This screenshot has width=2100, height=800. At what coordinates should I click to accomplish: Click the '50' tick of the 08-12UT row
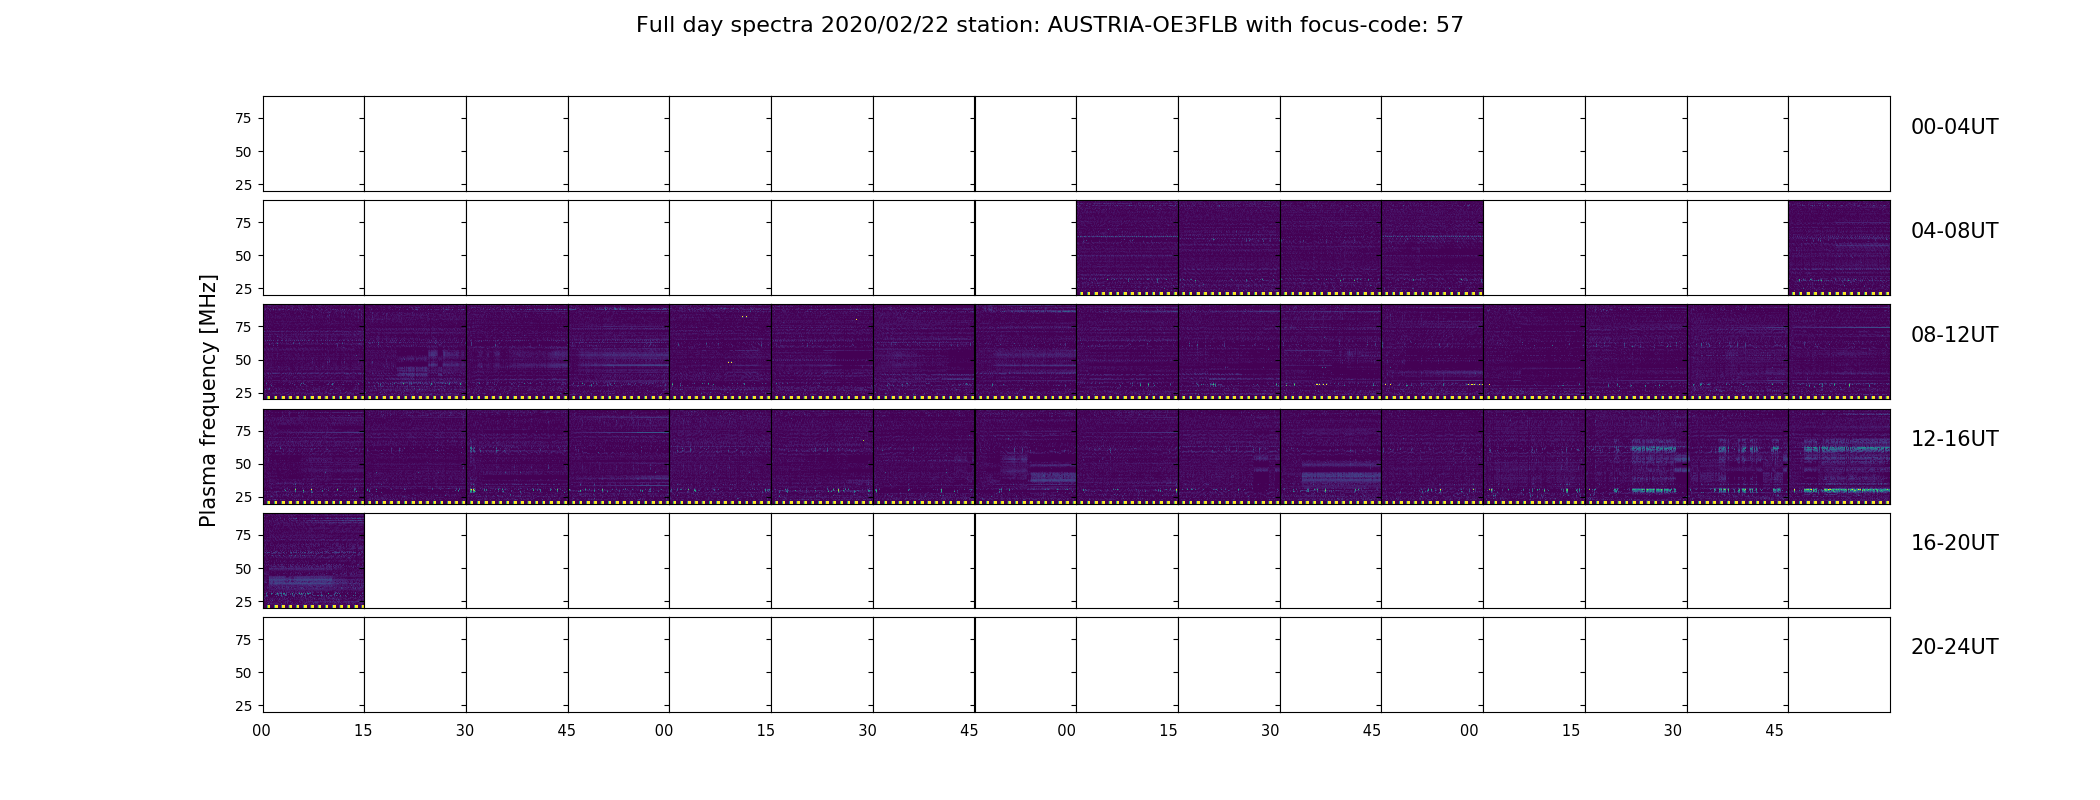[243, 360]
